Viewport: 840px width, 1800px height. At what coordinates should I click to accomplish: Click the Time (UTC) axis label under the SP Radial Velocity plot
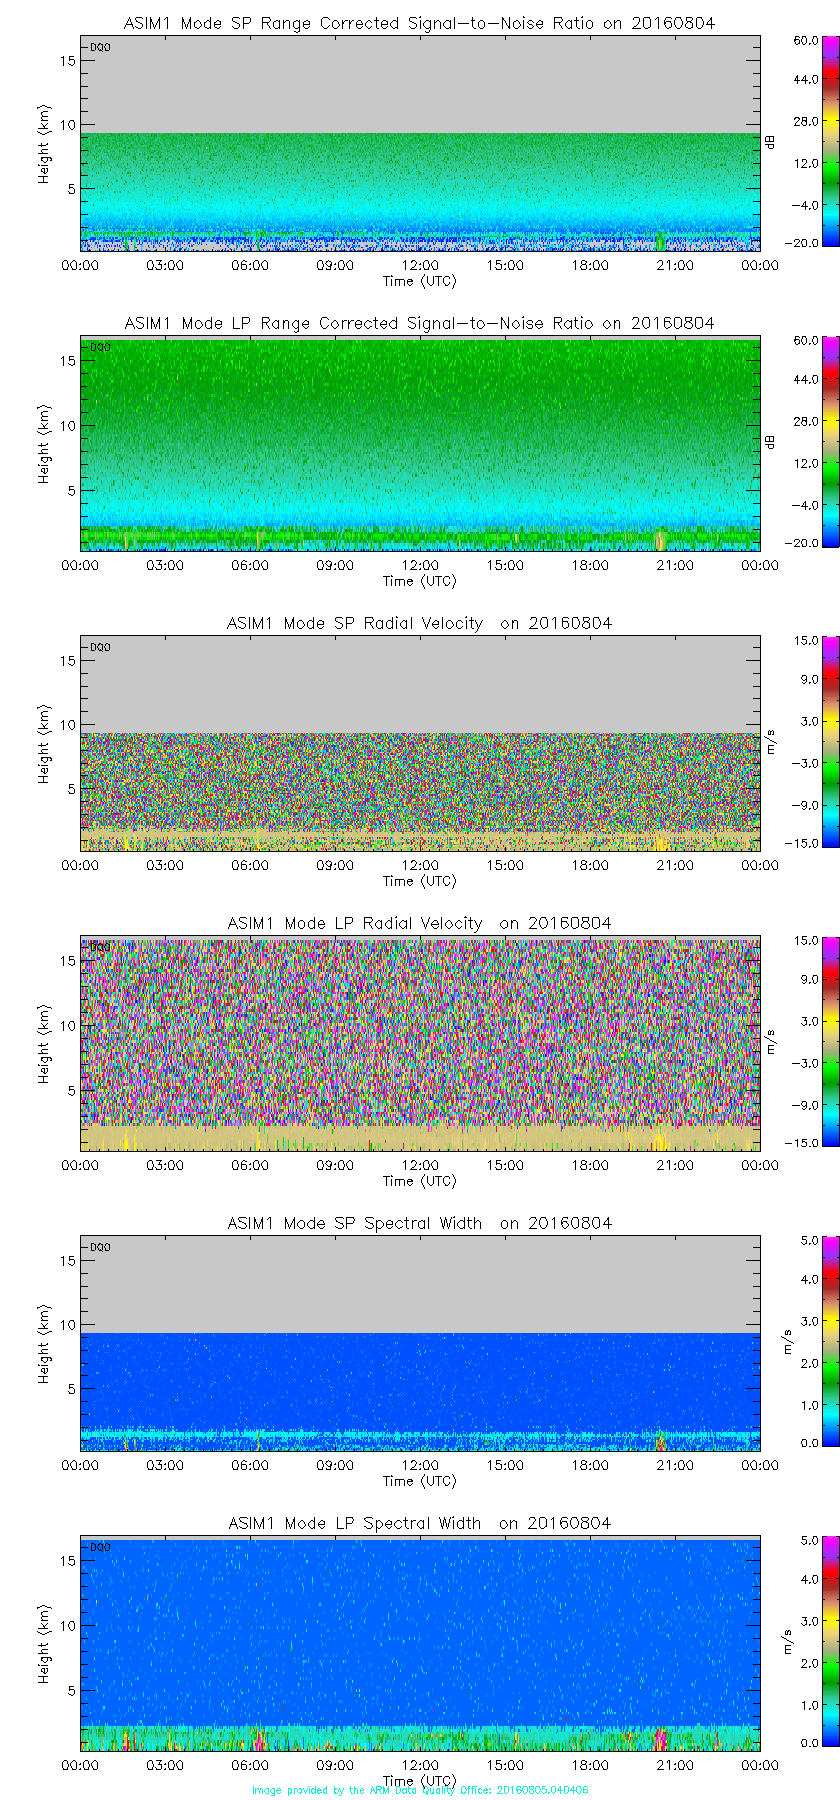pyautogui.click(x=419, y=881)
